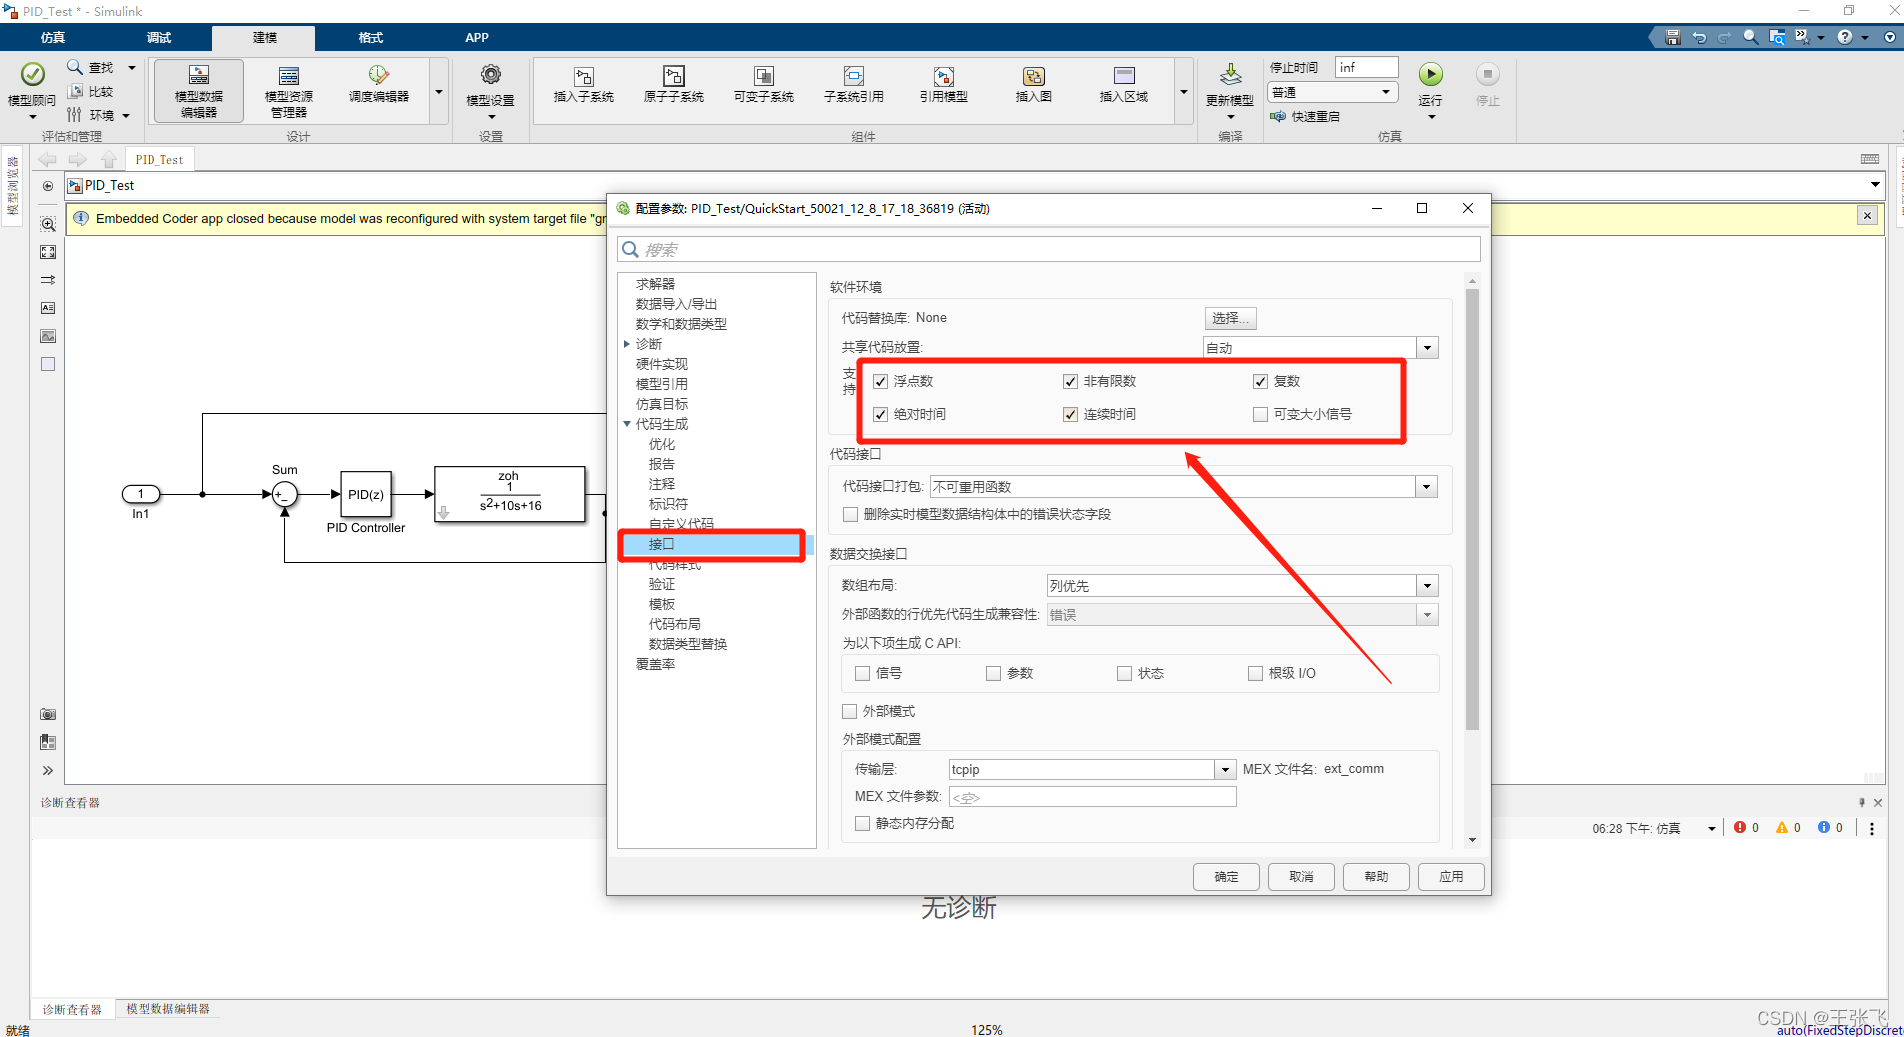The image size is (1904, 1037).
Task: Click the 比较 (Compare) icon
Action: [75, 91]
